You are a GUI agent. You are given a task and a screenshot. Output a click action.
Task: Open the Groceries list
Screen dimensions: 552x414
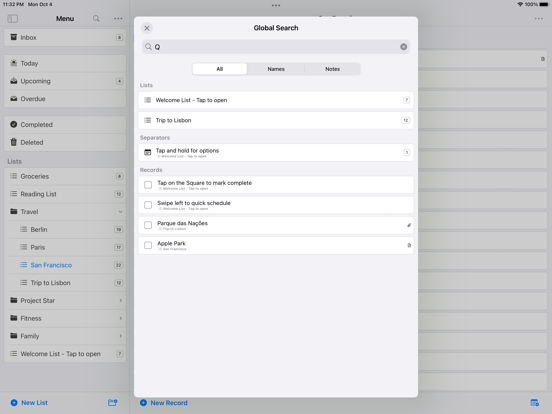65,176
